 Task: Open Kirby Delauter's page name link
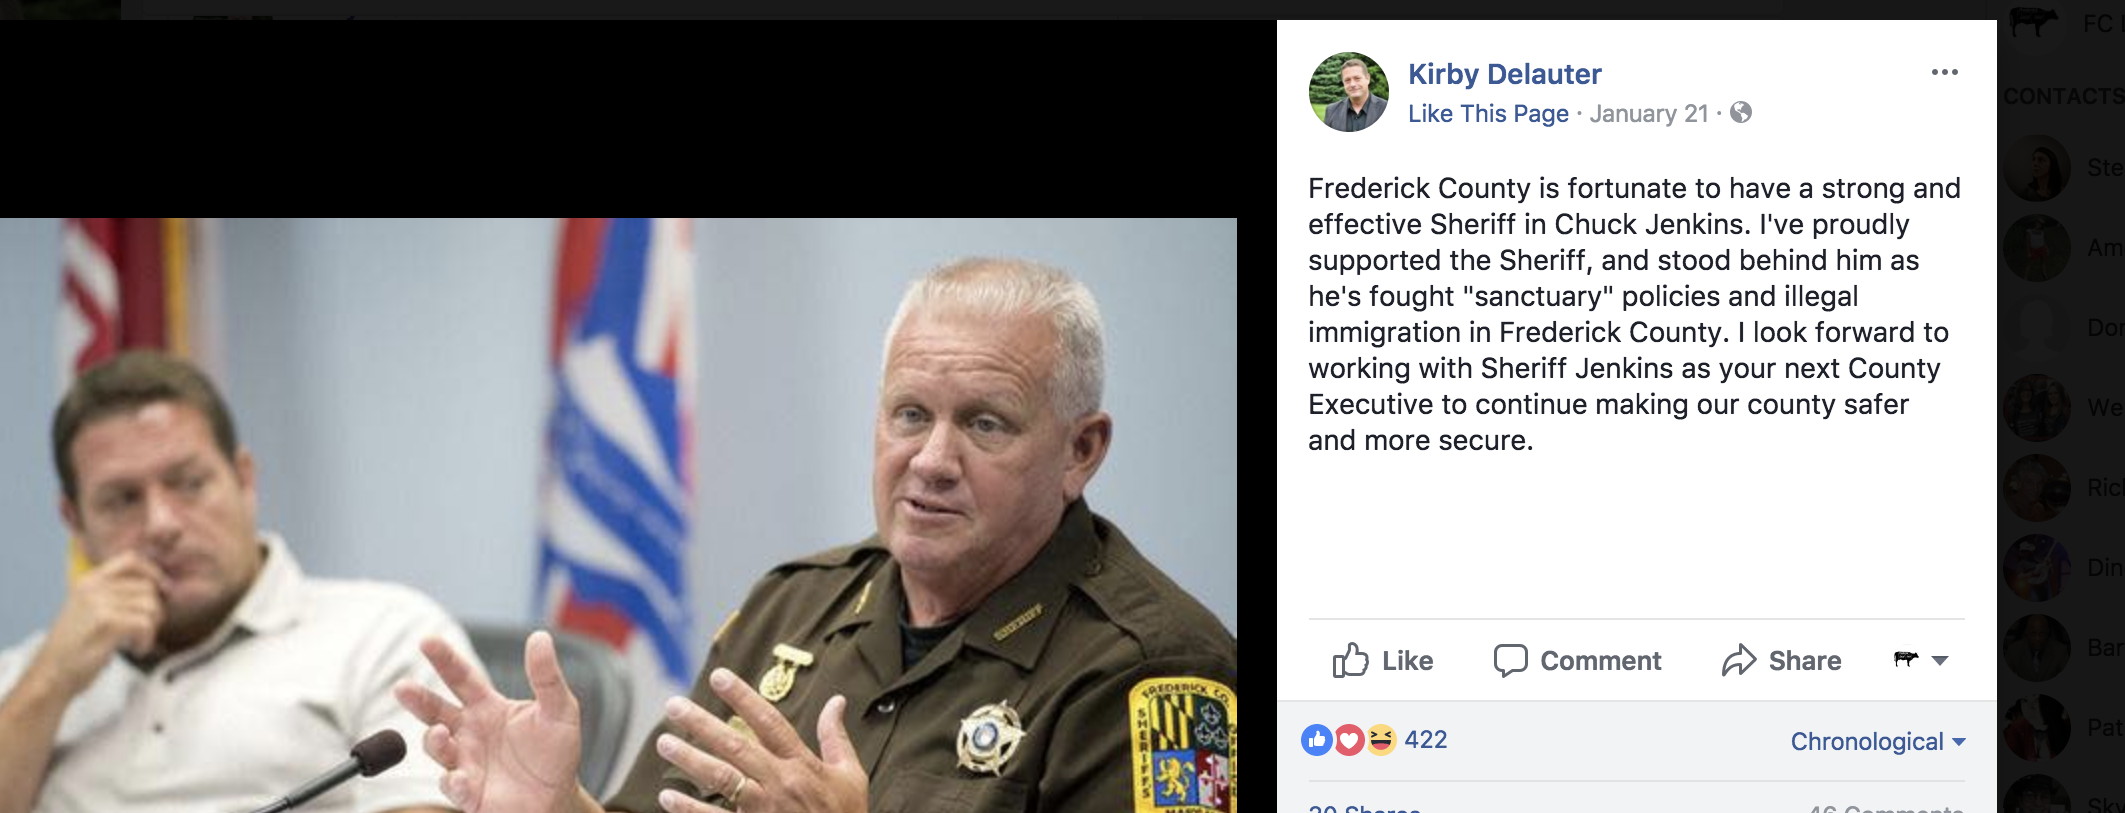pos(1504,74)
